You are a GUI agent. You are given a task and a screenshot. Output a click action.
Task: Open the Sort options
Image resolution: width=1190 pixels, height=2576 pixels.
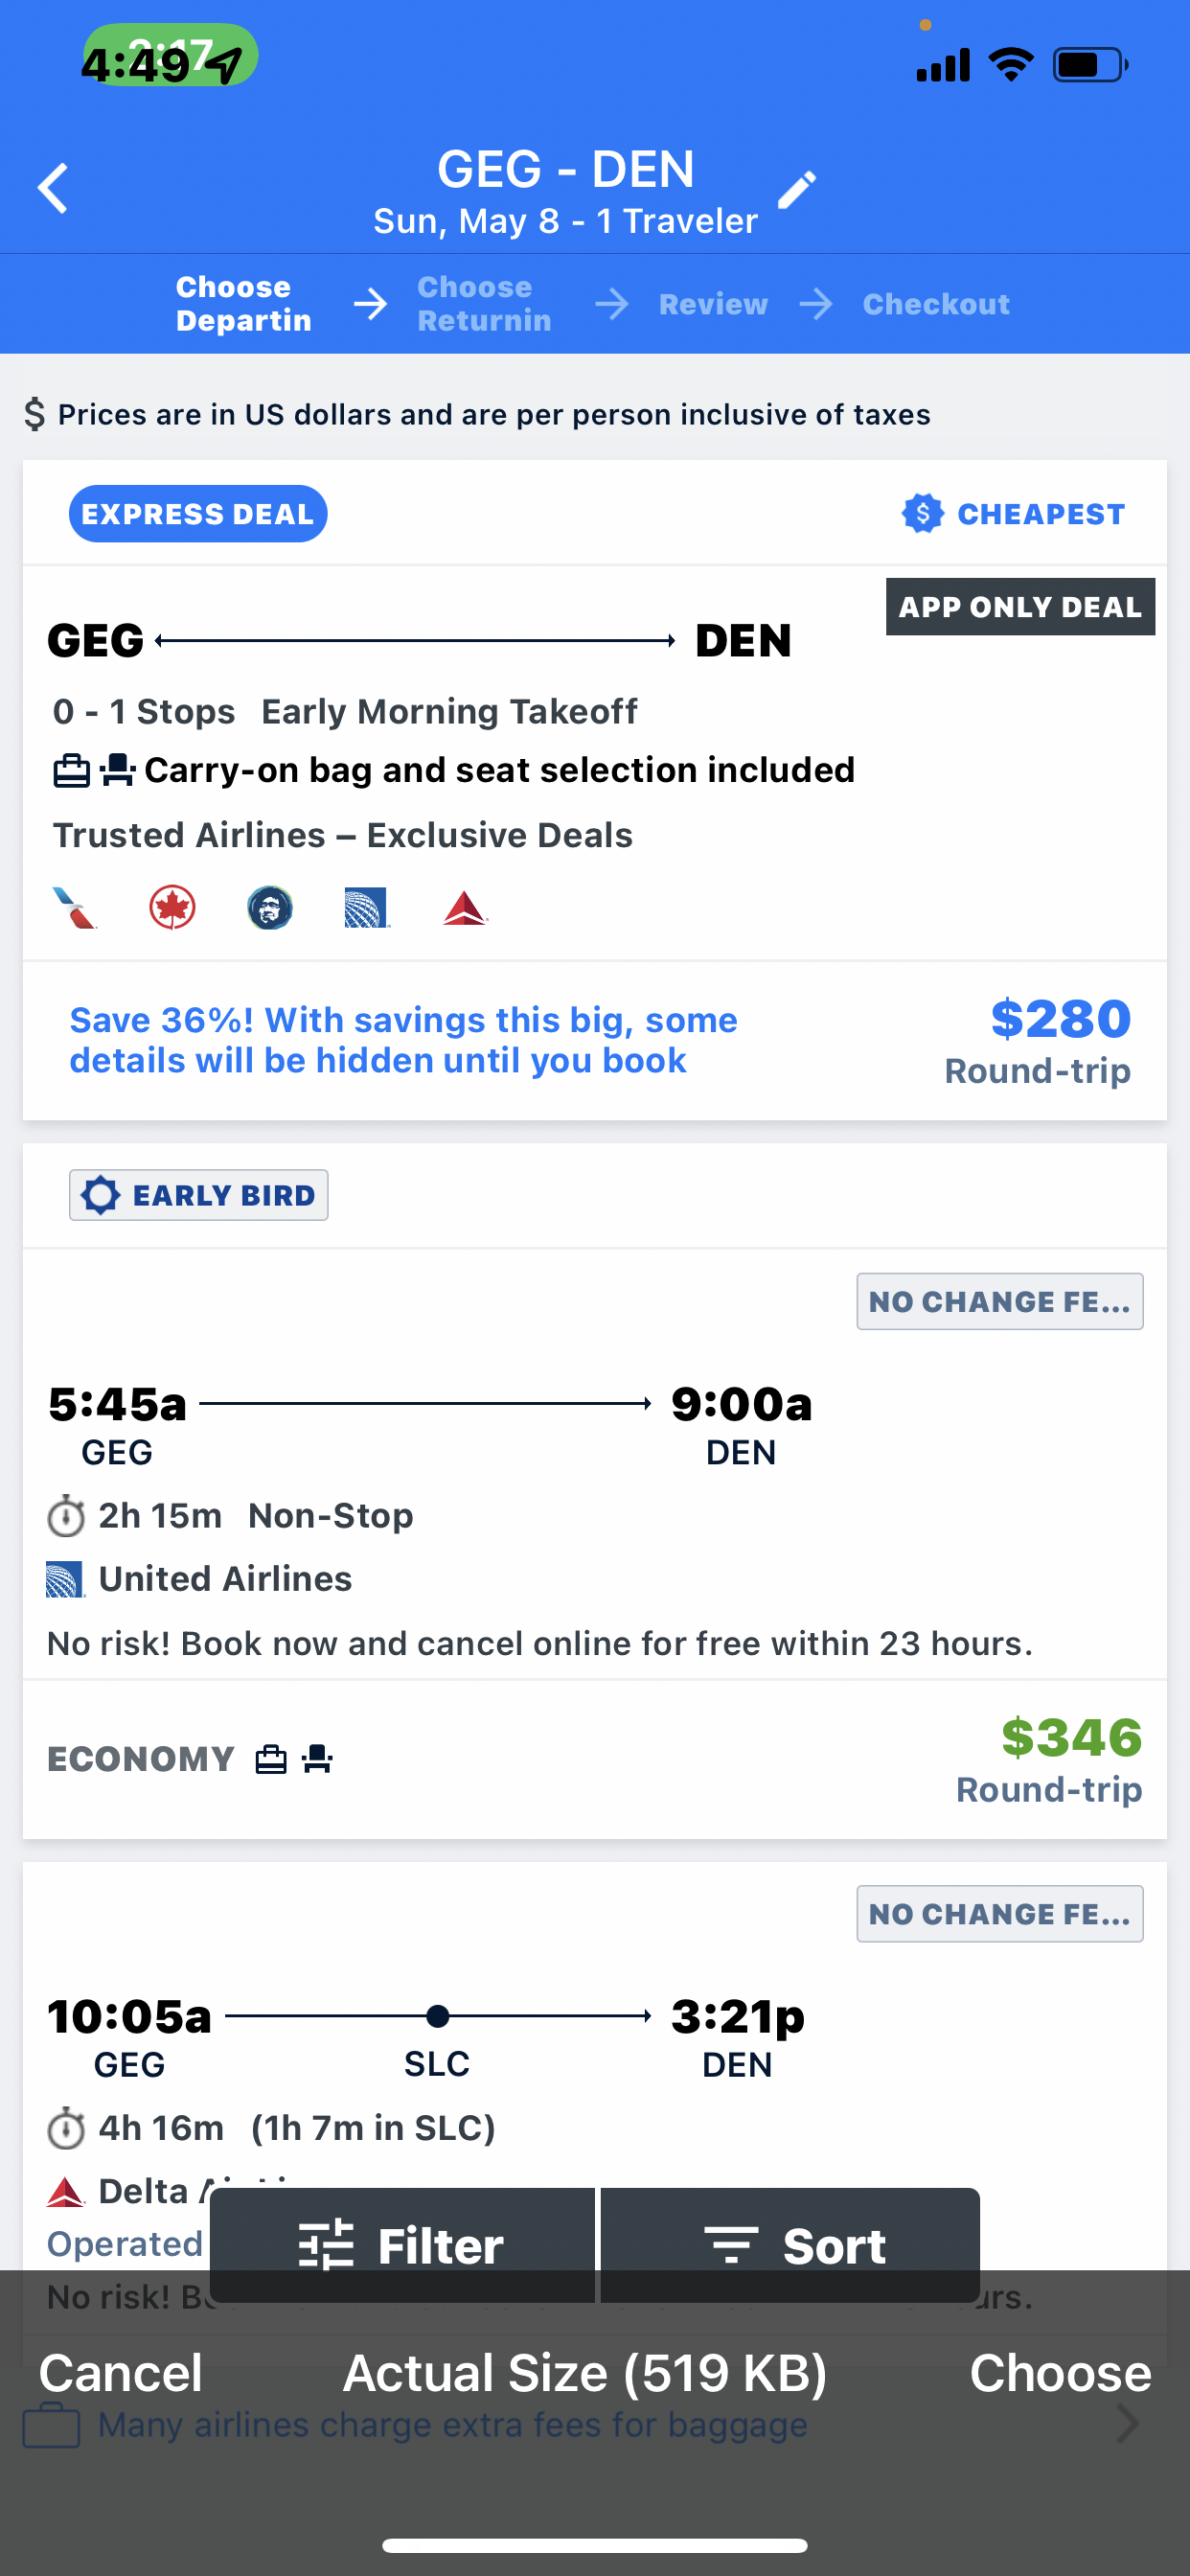792,2246
